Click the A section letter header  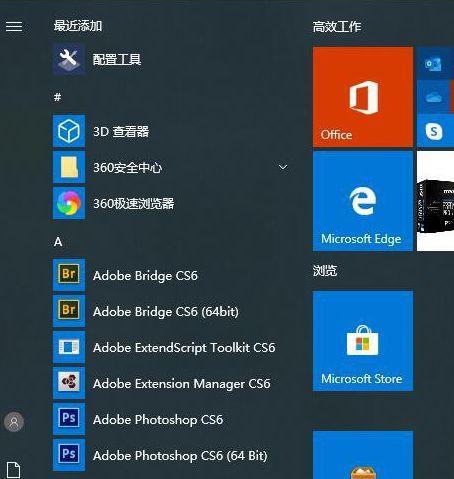[x=58, y=242]
